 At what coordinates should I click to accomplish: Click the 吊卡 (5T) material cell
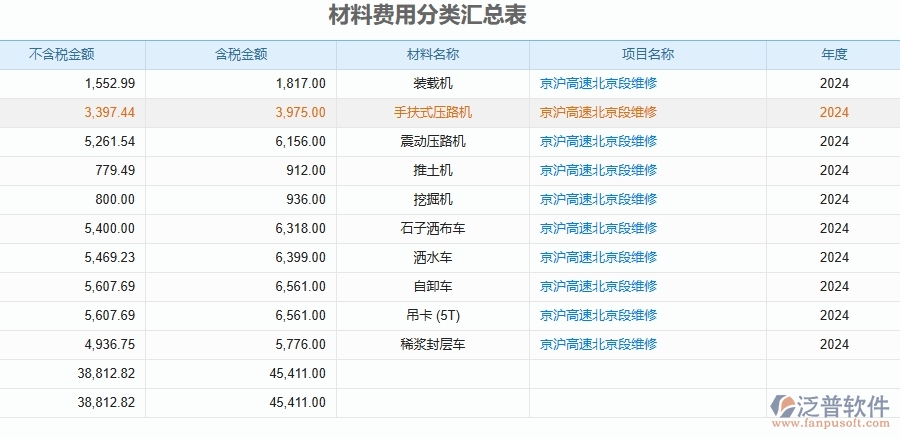[x=432, y=316]
